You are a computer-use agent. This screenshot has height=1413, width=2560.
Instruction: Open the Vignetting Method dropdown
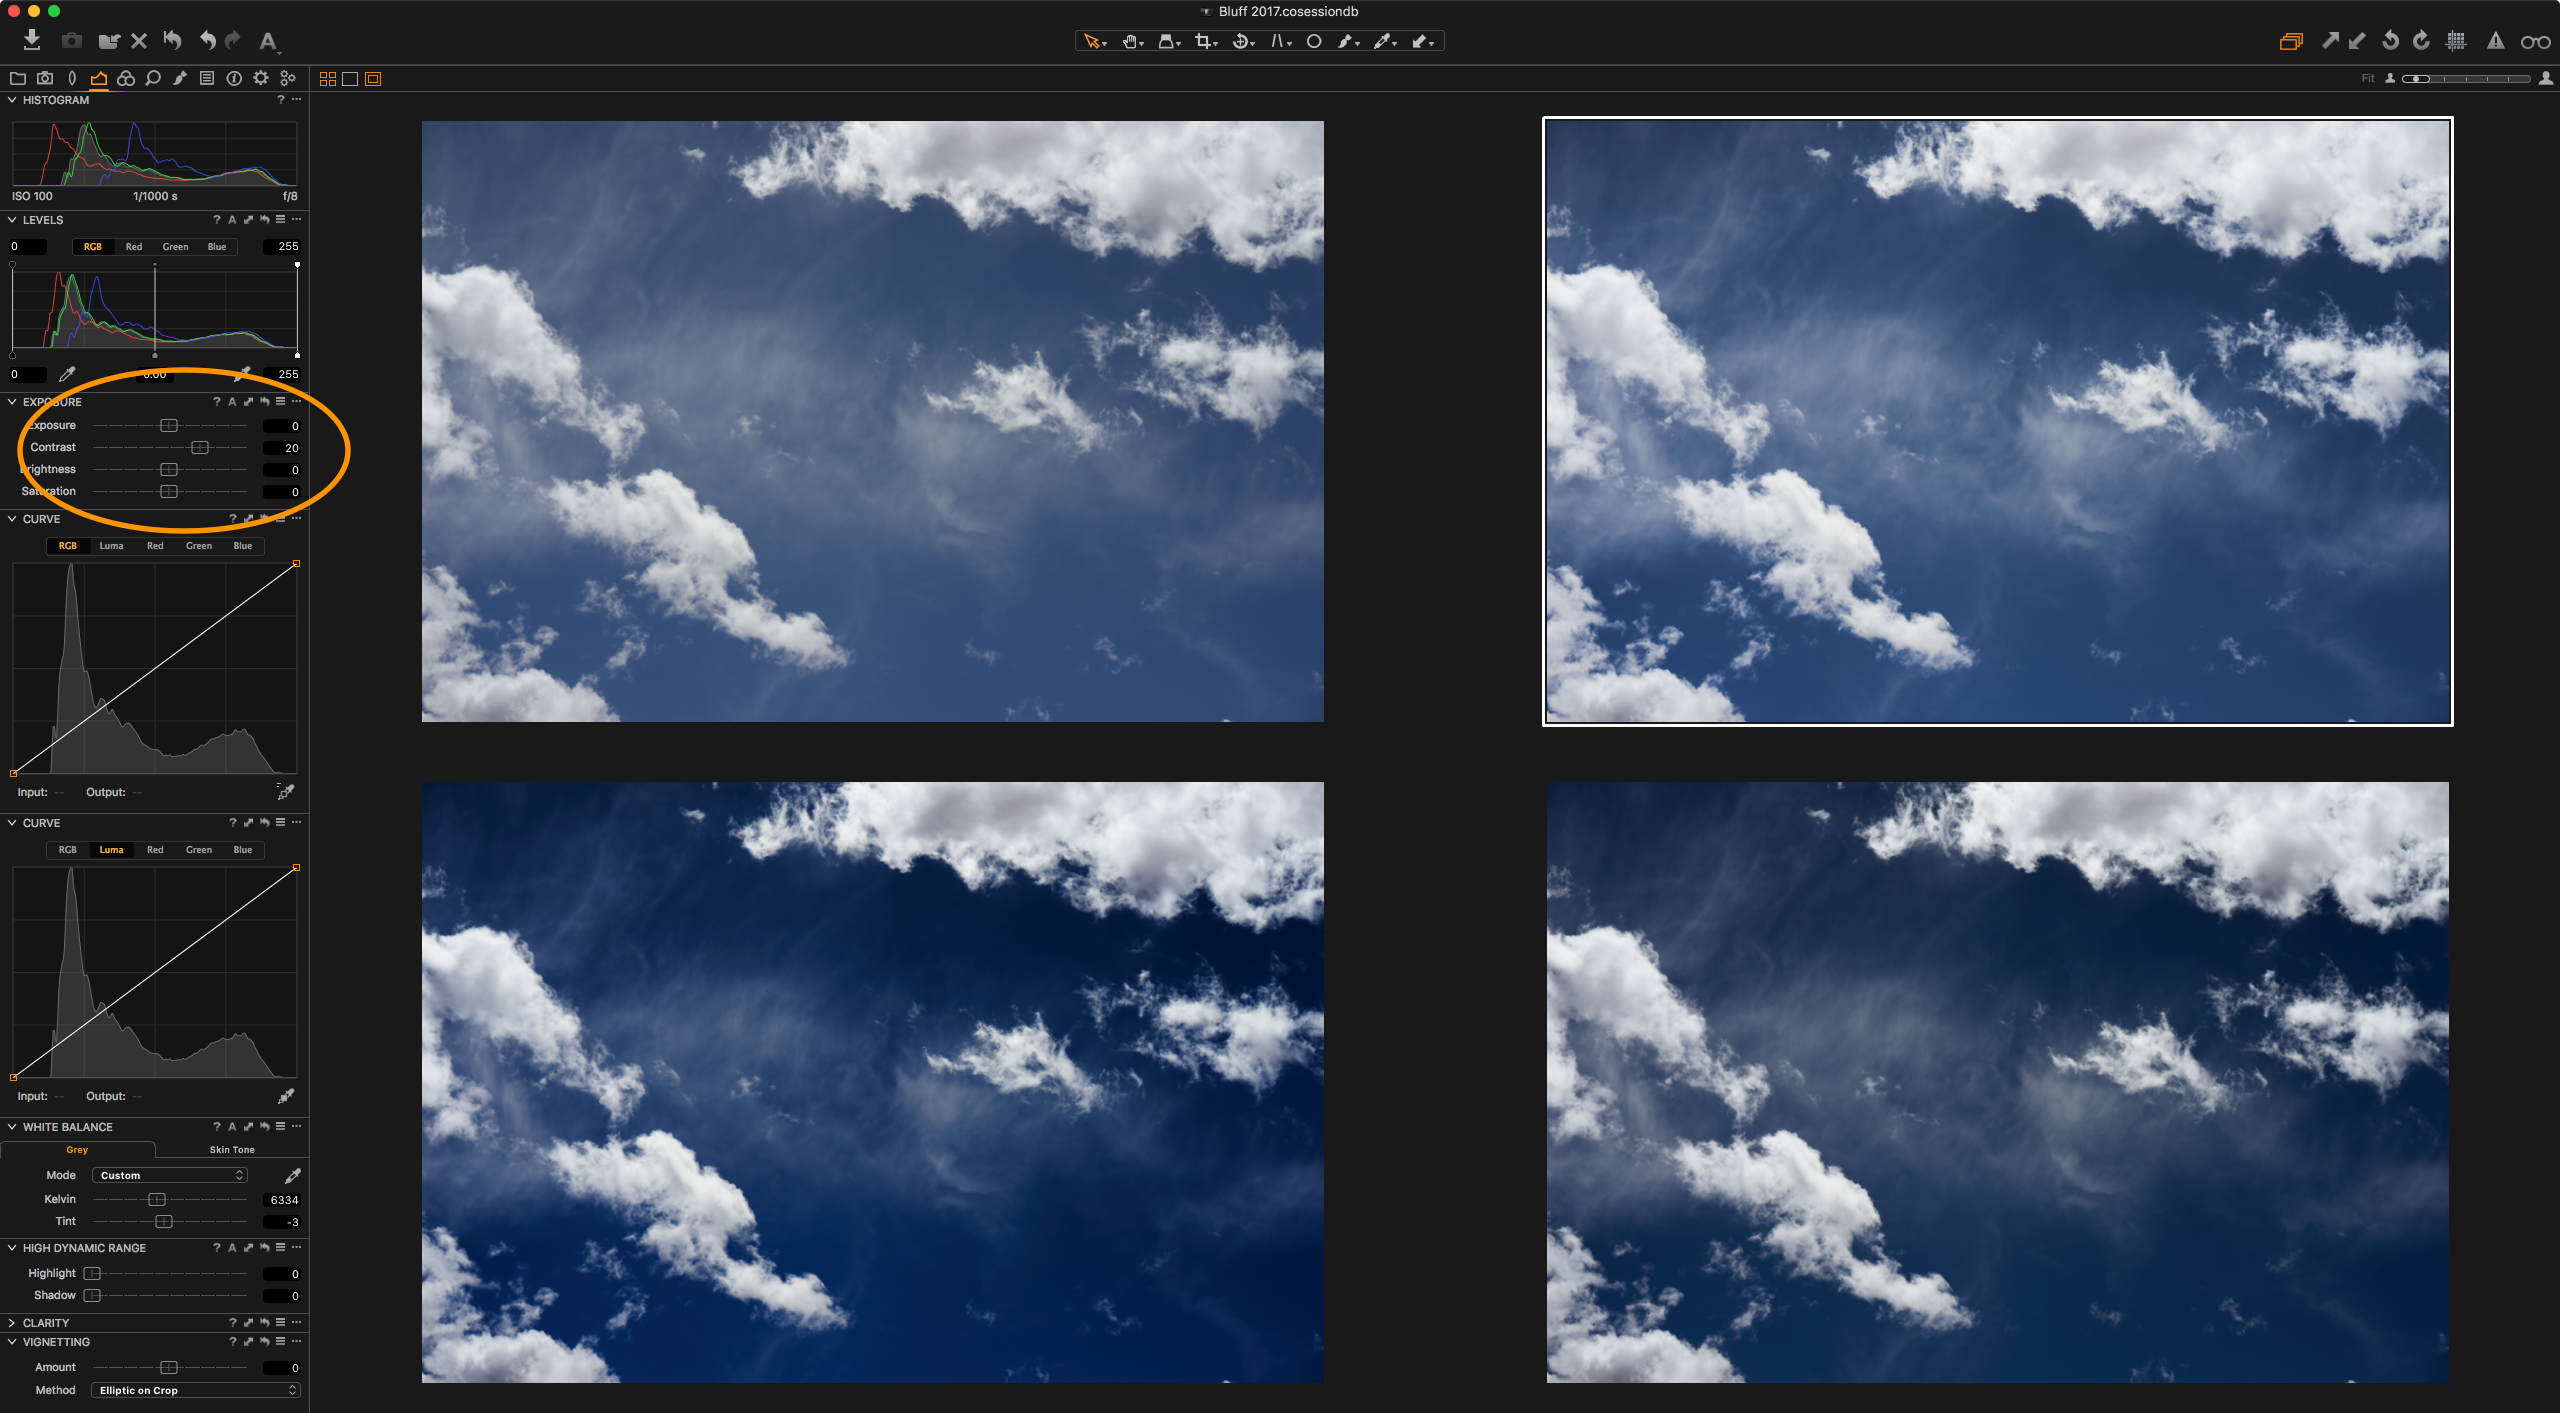pyautogui.click(x=195, y=1390)
